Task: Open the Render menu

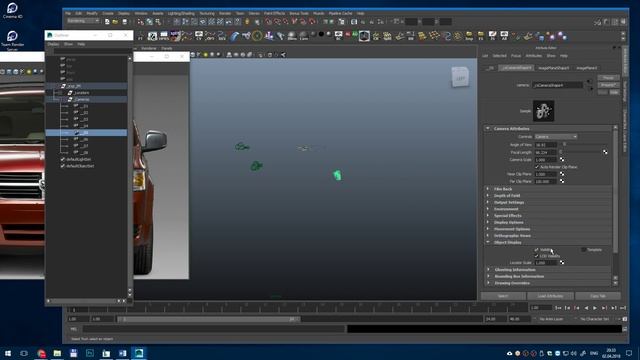Action: pos(225,13)
